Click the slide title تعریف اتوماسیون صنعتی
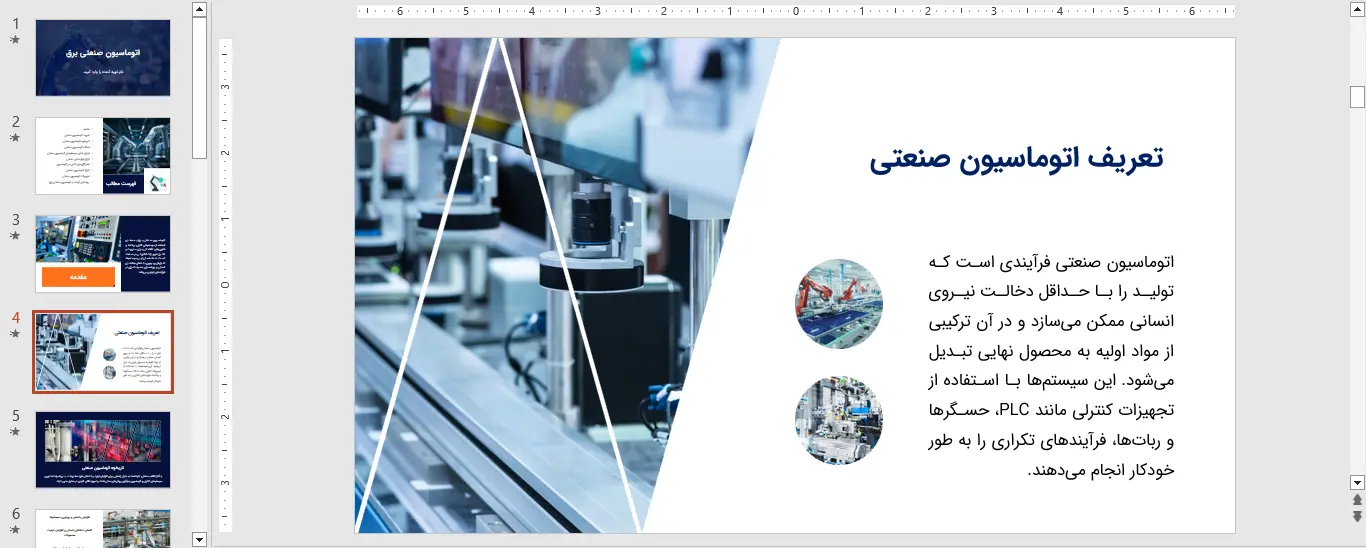The height and width of the screenshot is (548, 1366). click(x=1017, y=159)
